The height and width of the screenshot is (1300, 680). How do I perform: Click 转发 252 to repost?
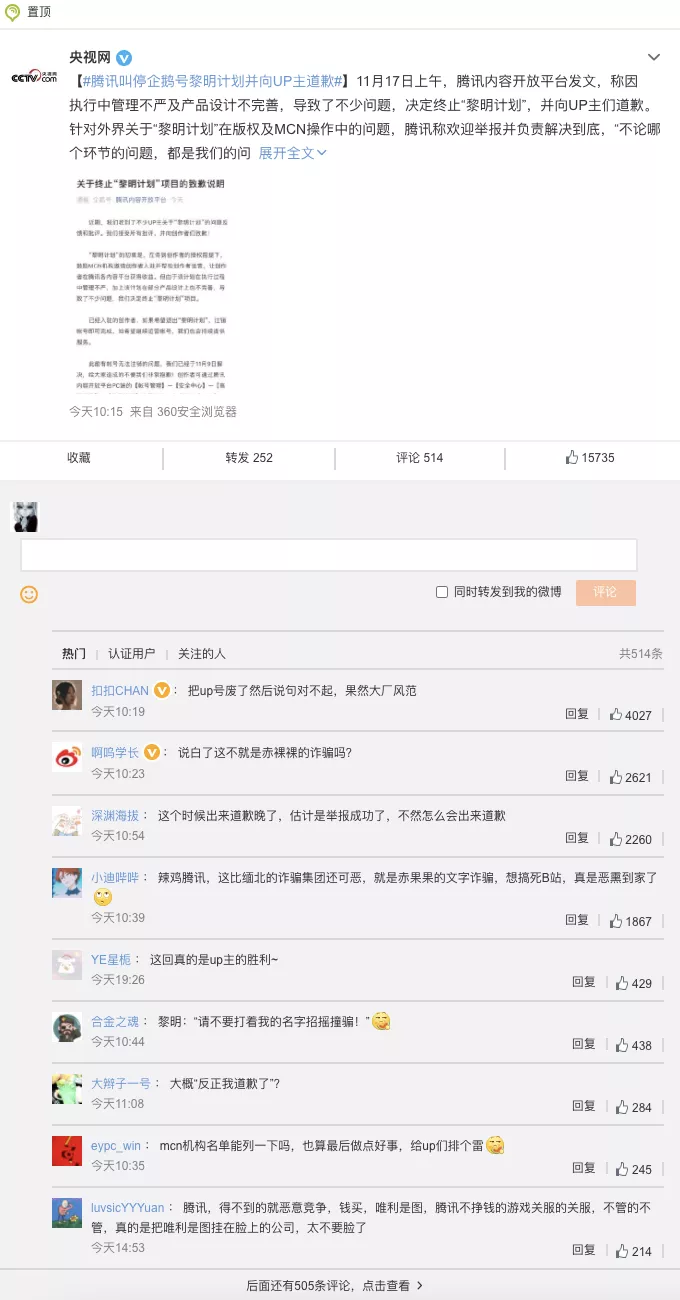pyautogui.click(x=249, y=458)
